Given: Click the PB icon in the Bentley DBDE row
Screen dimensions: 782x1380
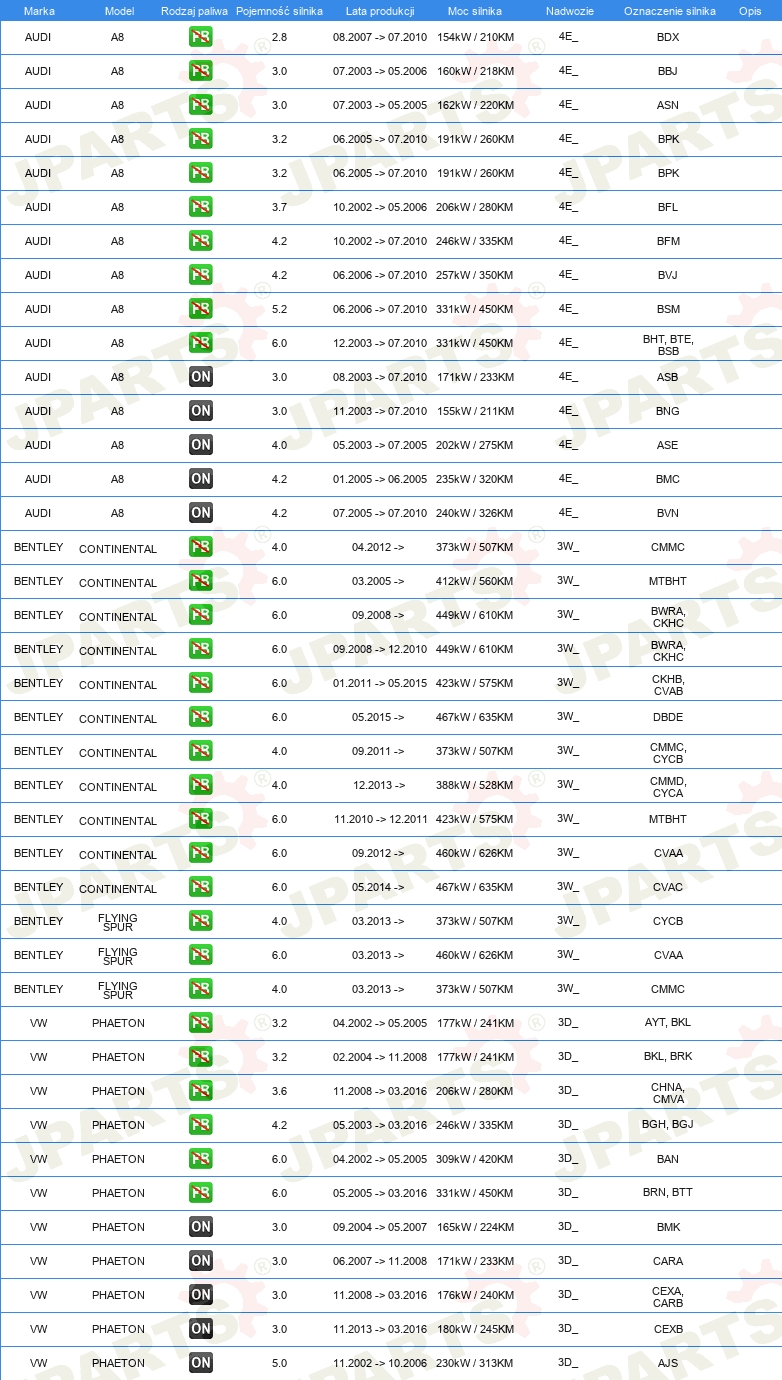Looking at the screenshot, I should (201, 717).
